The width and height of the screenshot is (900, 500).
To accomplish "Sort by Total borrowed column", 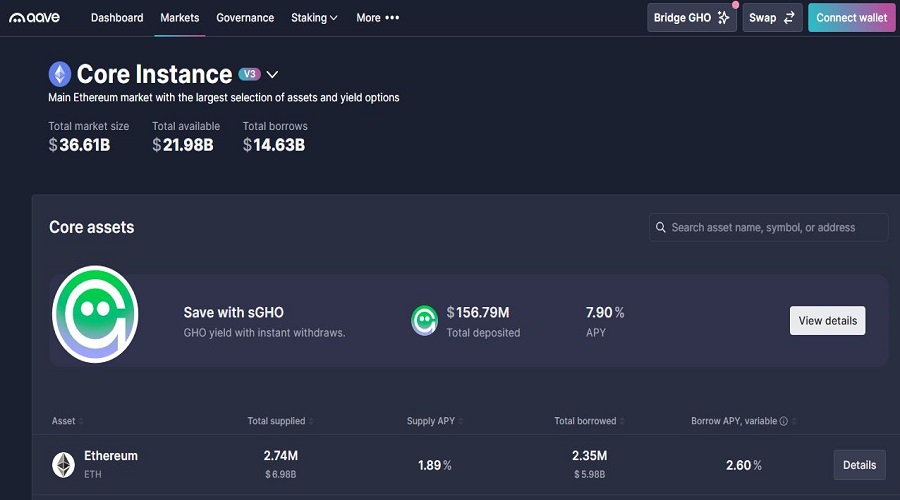I will point(589,421).
